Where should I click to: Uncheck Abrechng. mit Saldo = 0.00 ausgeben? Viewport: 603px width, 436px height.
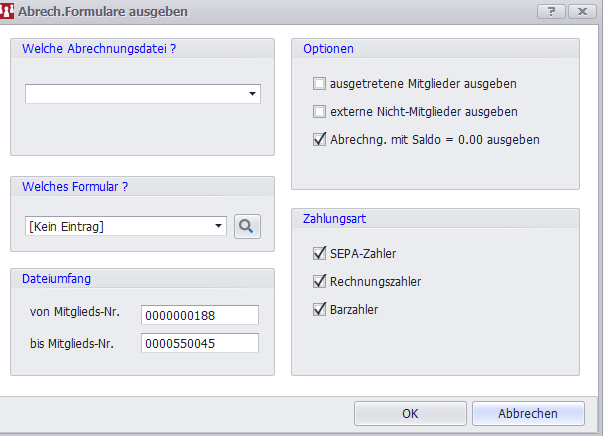point(320,139)
